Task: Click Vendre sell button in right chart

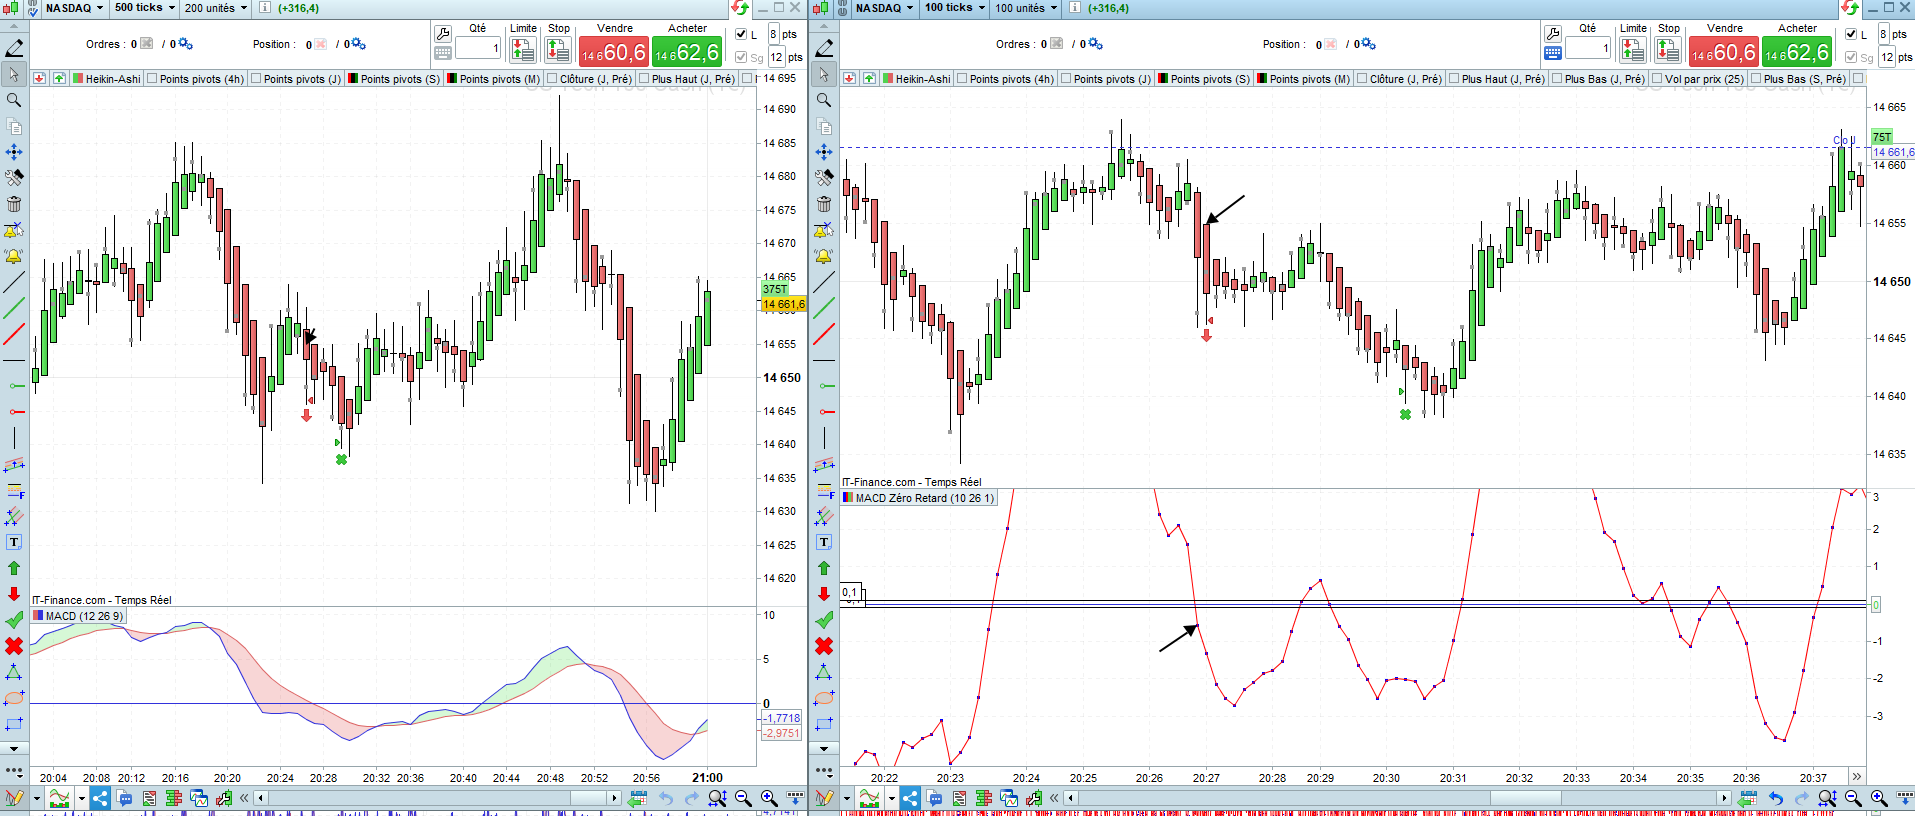Action: click(1724, 51)
